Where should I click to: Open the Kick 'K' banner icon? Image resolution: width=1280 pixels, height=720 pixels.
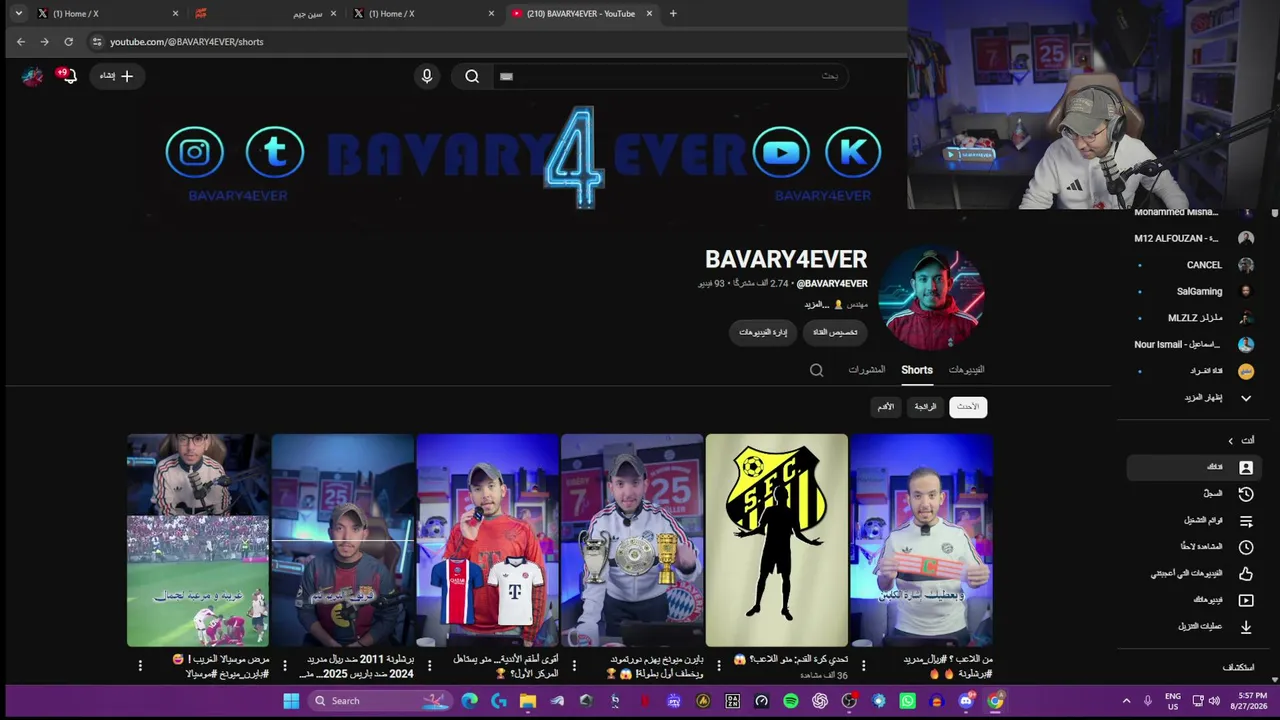(853, 152)
